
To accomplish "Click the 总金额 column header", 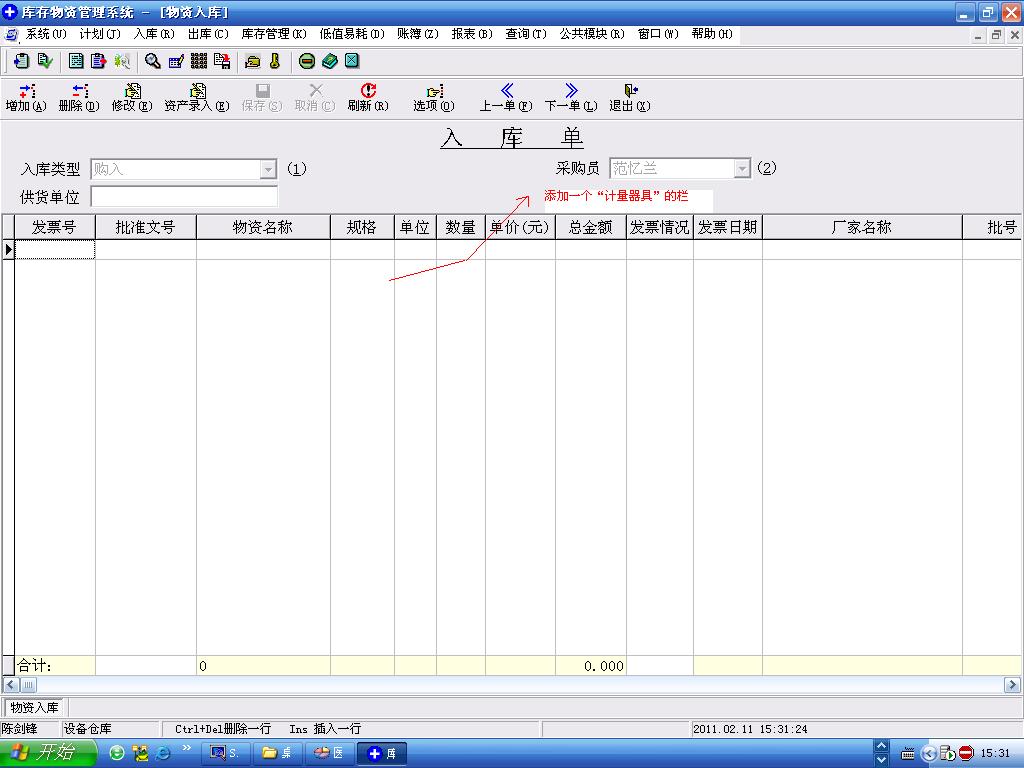I will click(x=590, y=227).
